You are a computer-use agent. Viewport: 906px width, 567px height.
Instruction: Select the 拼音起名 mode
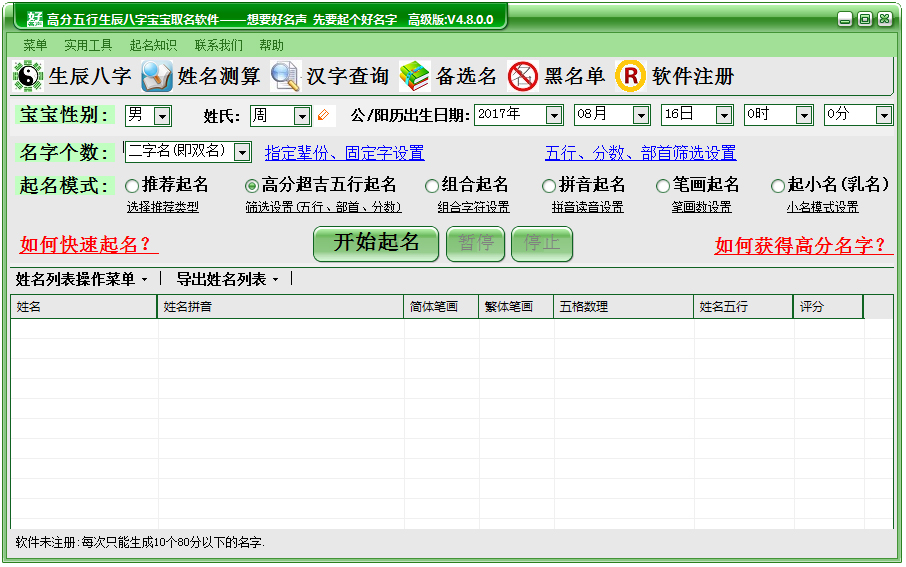click(549, 186)
